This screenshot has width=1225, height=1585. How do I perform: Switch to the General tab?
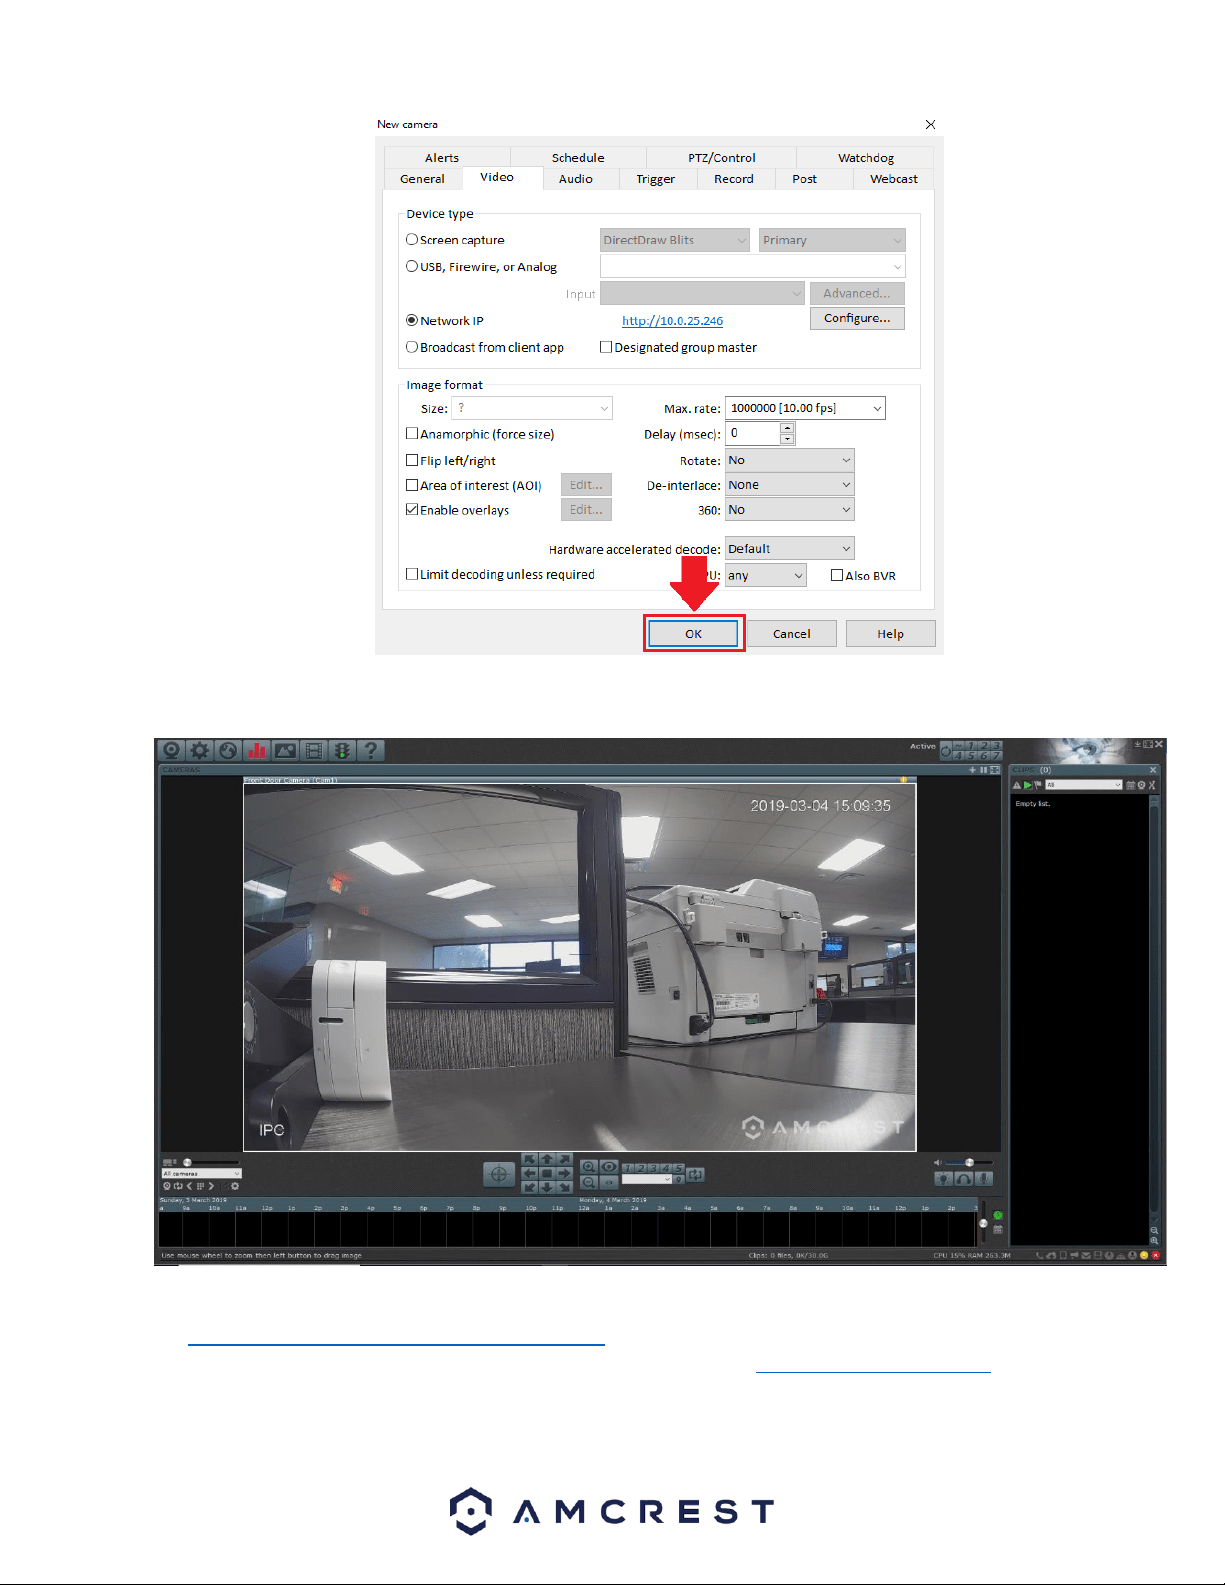(422, 179)
